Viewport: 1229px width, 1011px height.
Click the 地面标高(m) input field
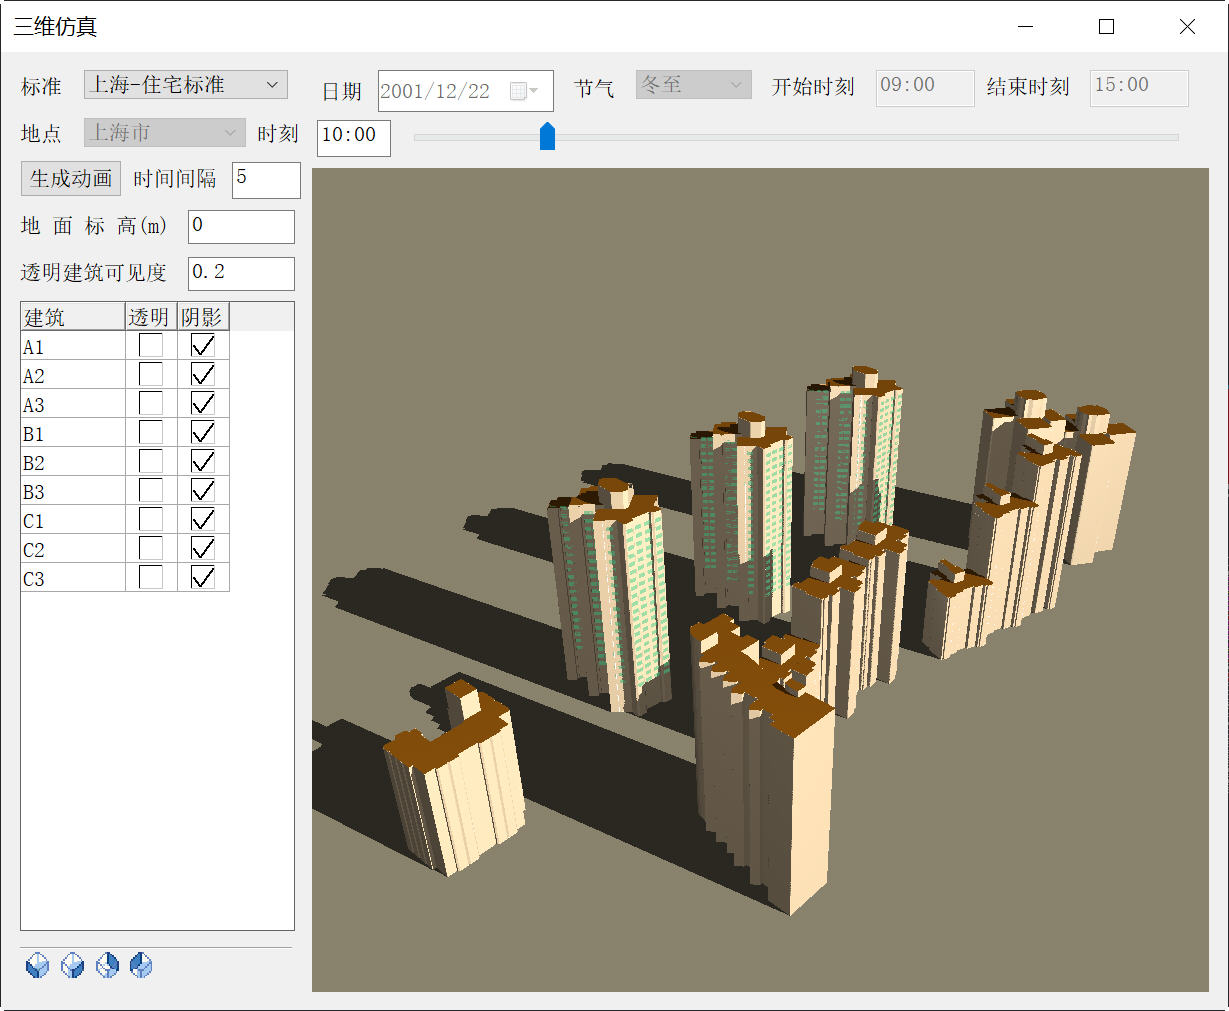(241, 227)
